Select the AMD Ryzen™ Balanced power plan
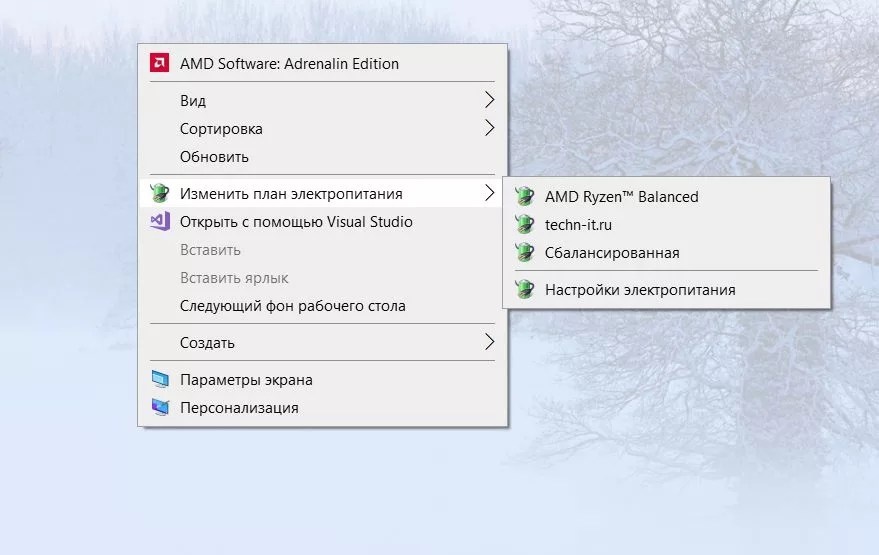This screenshot has width=879, height=555. [666, 197]
